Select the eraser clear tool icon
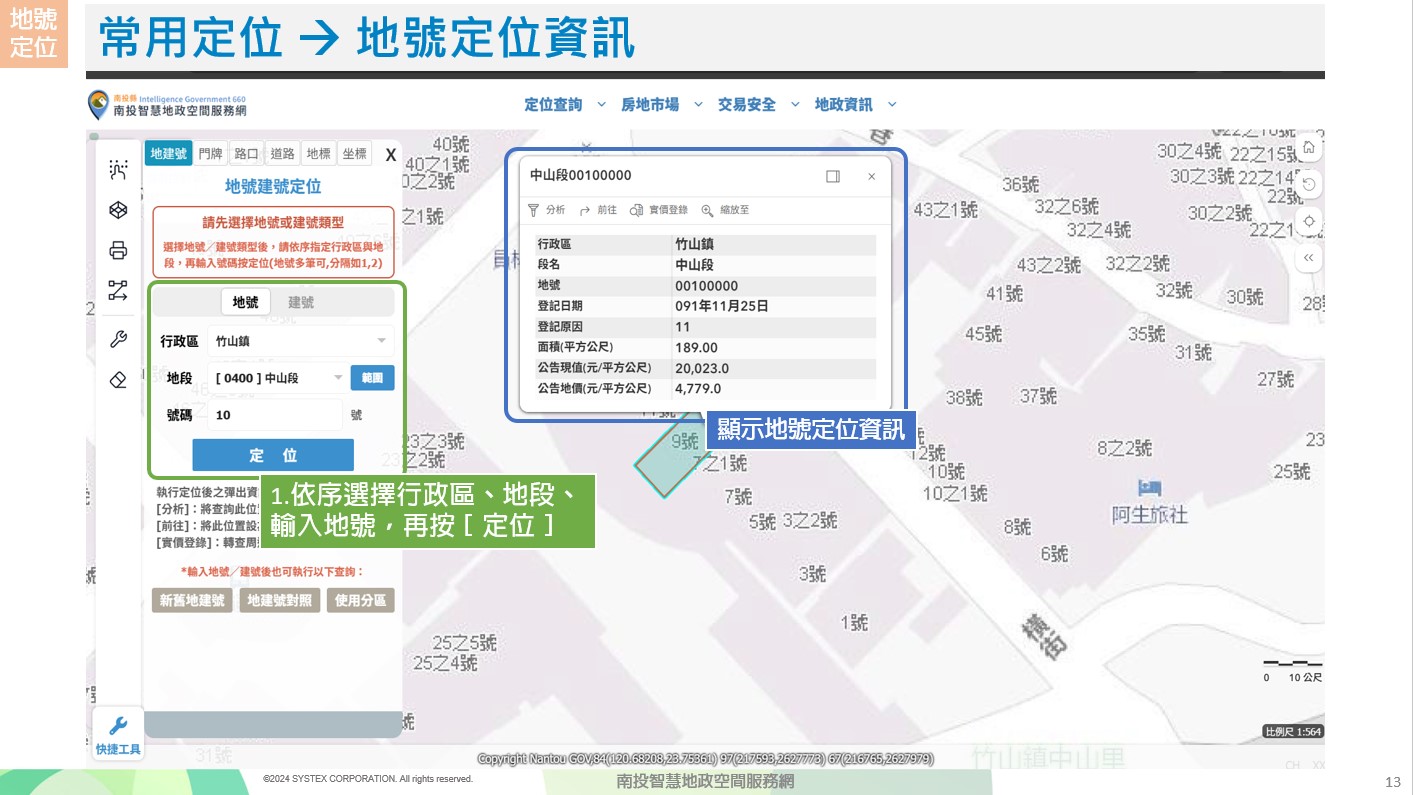 point(118,380)
